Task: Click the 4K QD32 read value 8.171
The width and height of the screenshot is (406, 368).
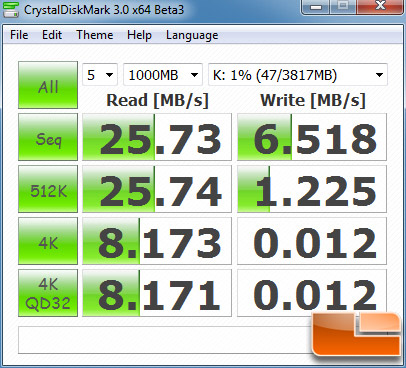Action: tap(157, 293)
